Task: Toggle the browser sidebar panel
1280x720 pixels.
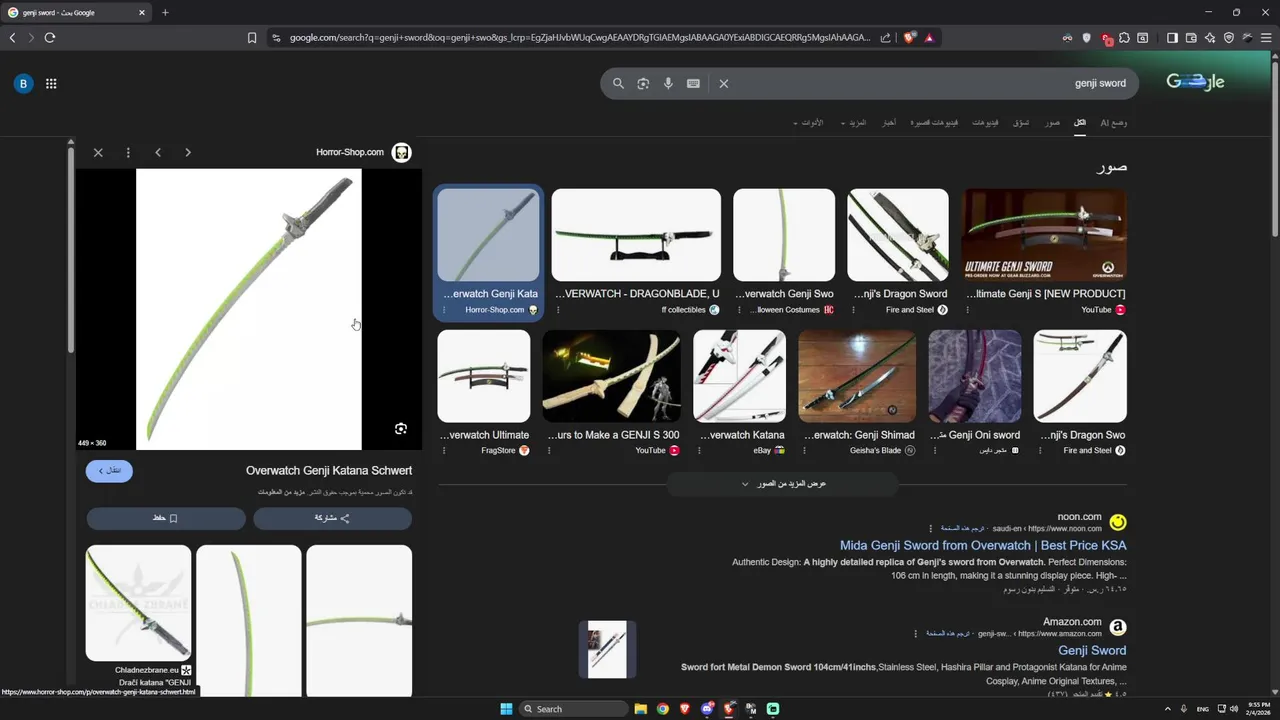Action: pos(1172,38)
